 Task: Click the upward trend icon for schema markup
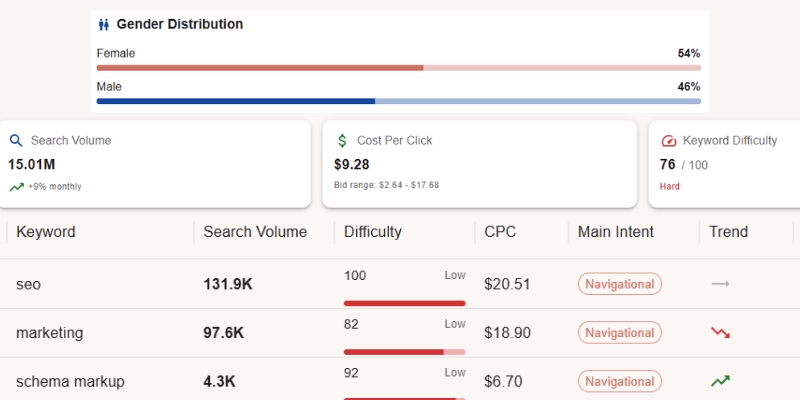720,381
